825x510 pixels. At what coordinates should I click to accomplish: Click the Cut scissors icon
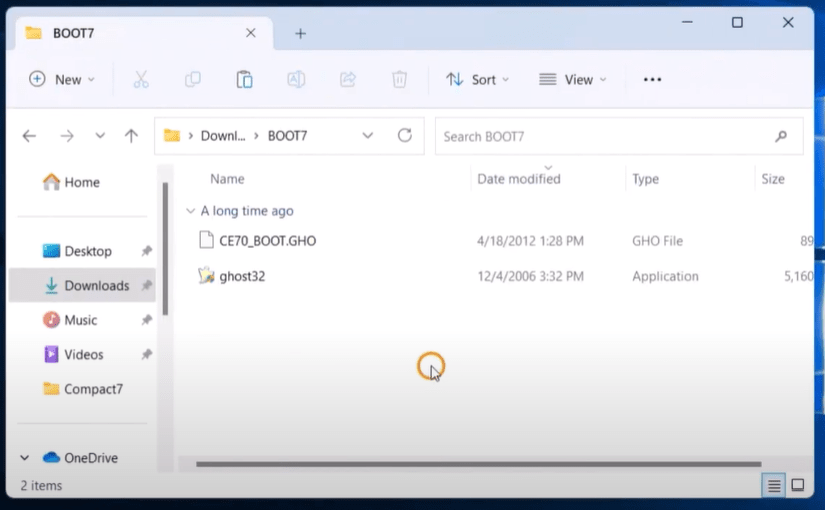point(141,79)
